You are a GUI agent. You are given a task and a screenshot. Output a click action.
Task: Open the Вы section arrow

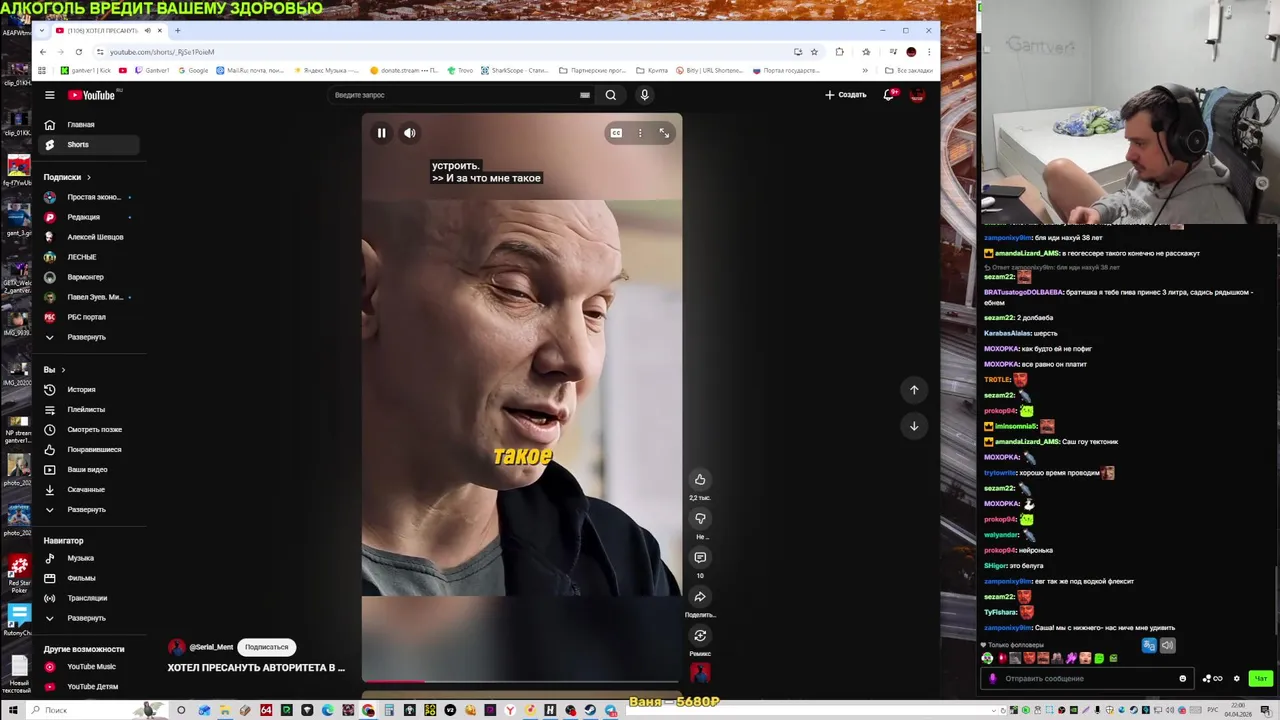click(63, 370)
